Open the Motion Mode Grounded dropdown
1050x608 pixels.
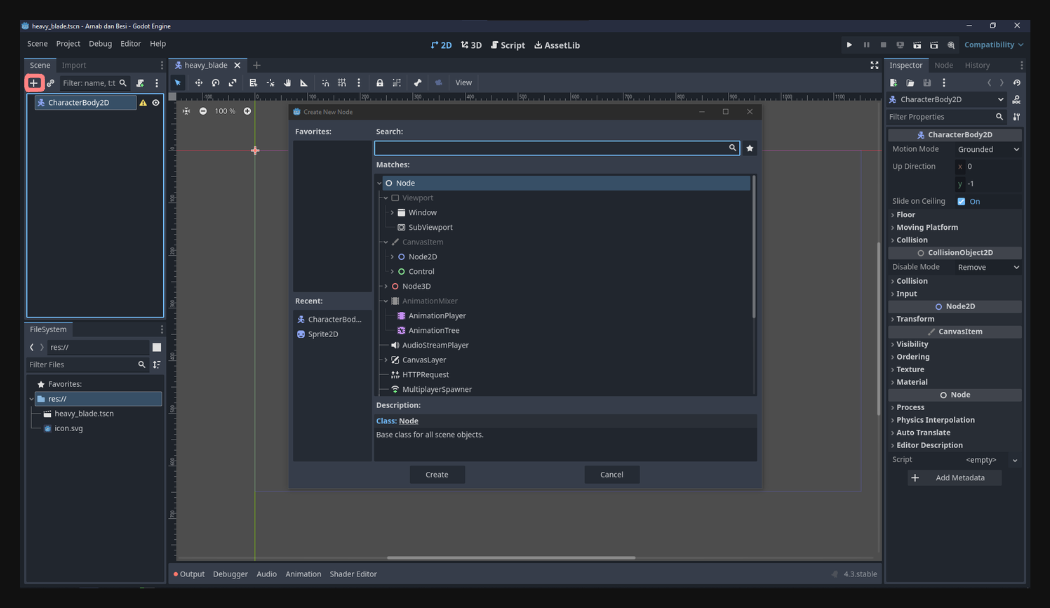coord(987,149)
